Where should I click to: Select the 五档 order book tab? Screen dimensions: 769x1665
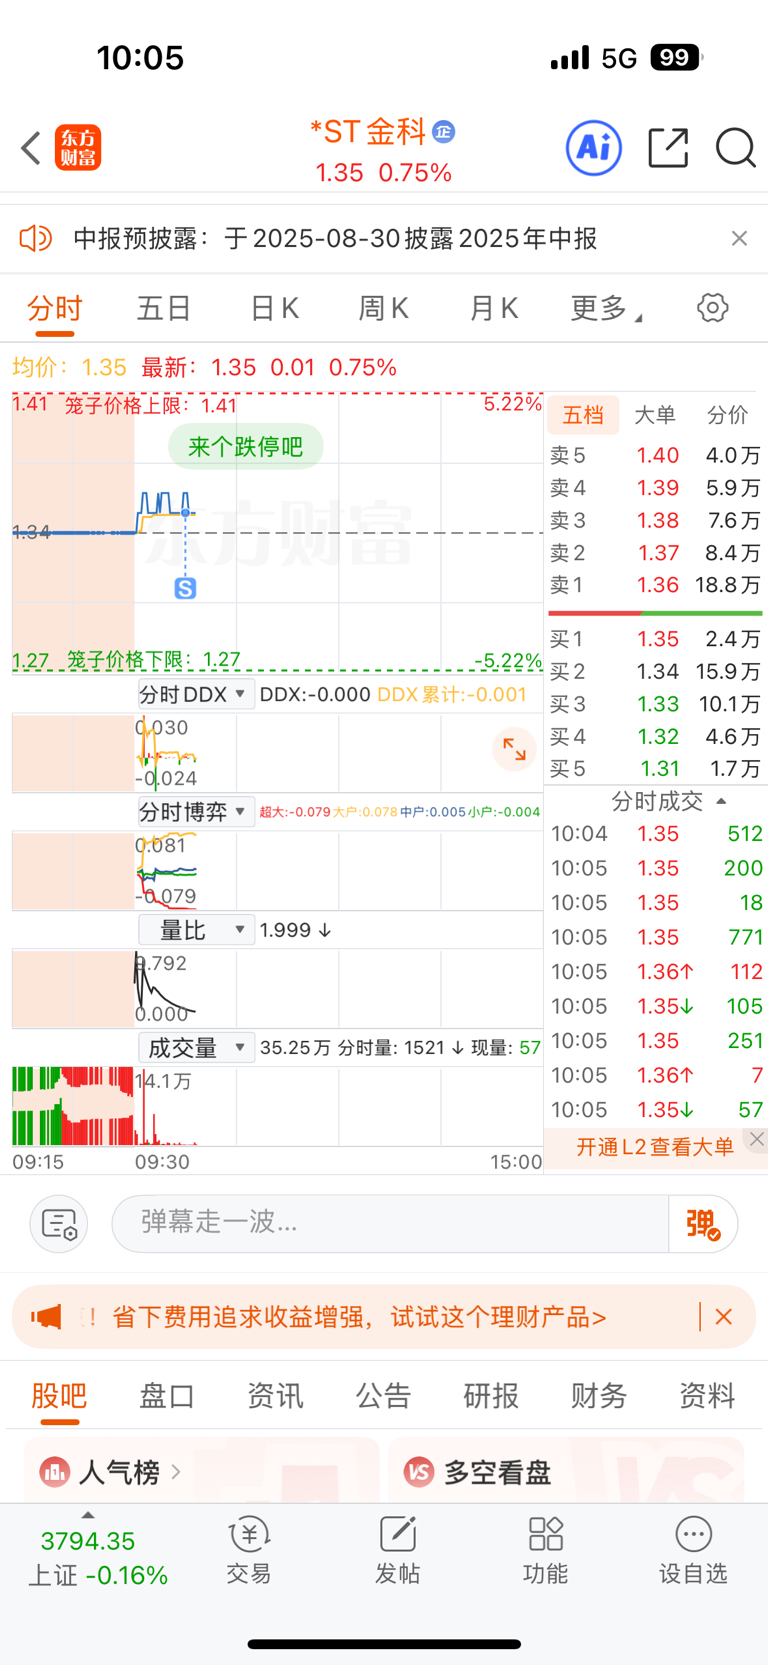[x=583, y=415]
